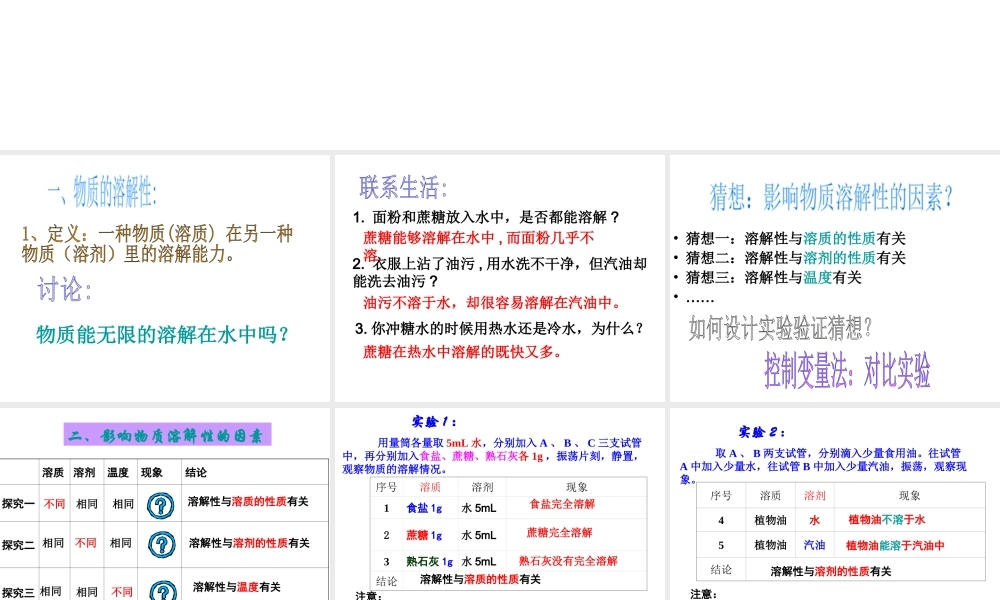
Task: Click the question mark icon in the 探究三 row
Action: pos(163,590)
